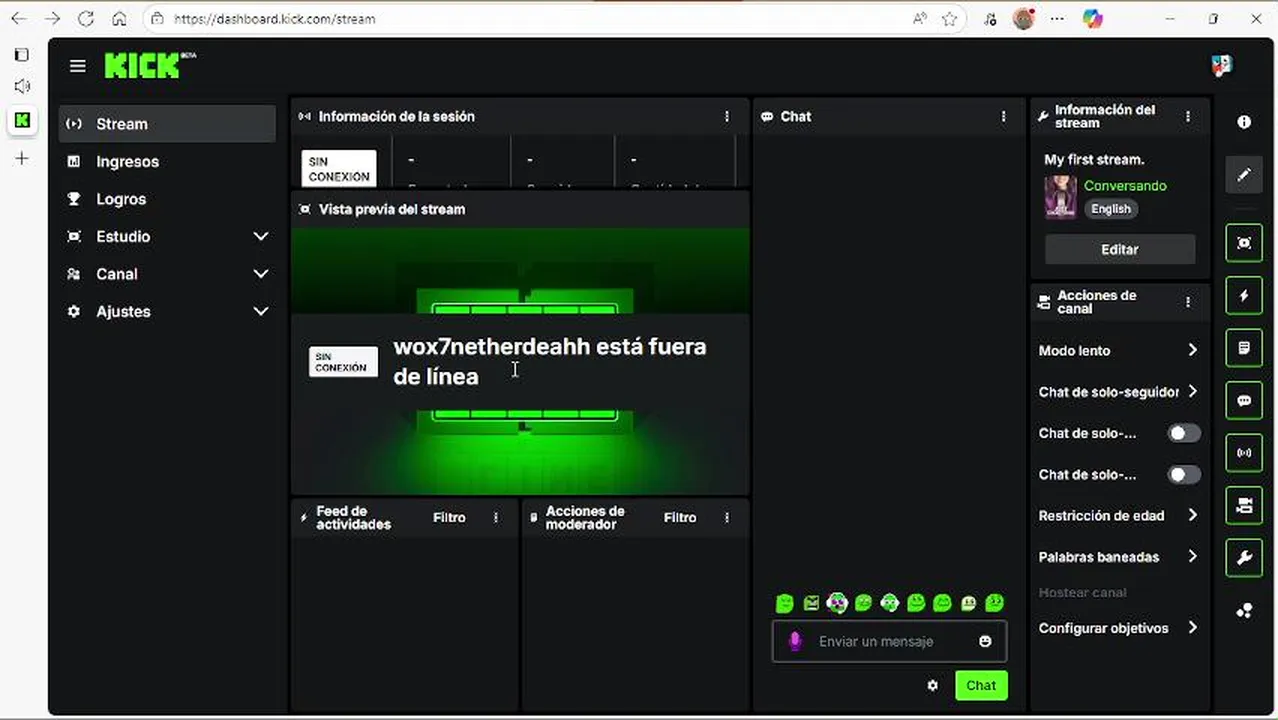This screenshot has width=1278, height=720.
Task: Open three-dot menu of Acciones de moderador
Action: (x=727, y=517)
